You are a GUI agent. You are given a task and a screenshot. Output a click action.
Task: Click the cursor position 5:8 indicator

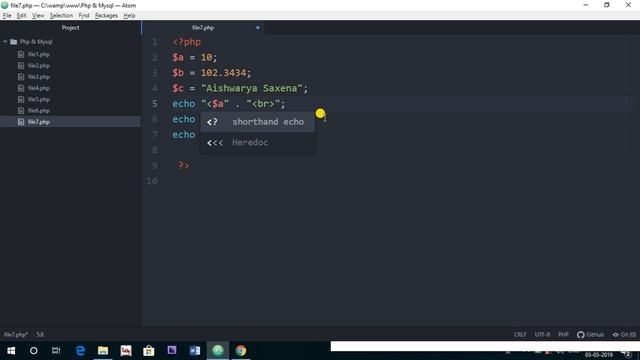coord(40,334)
